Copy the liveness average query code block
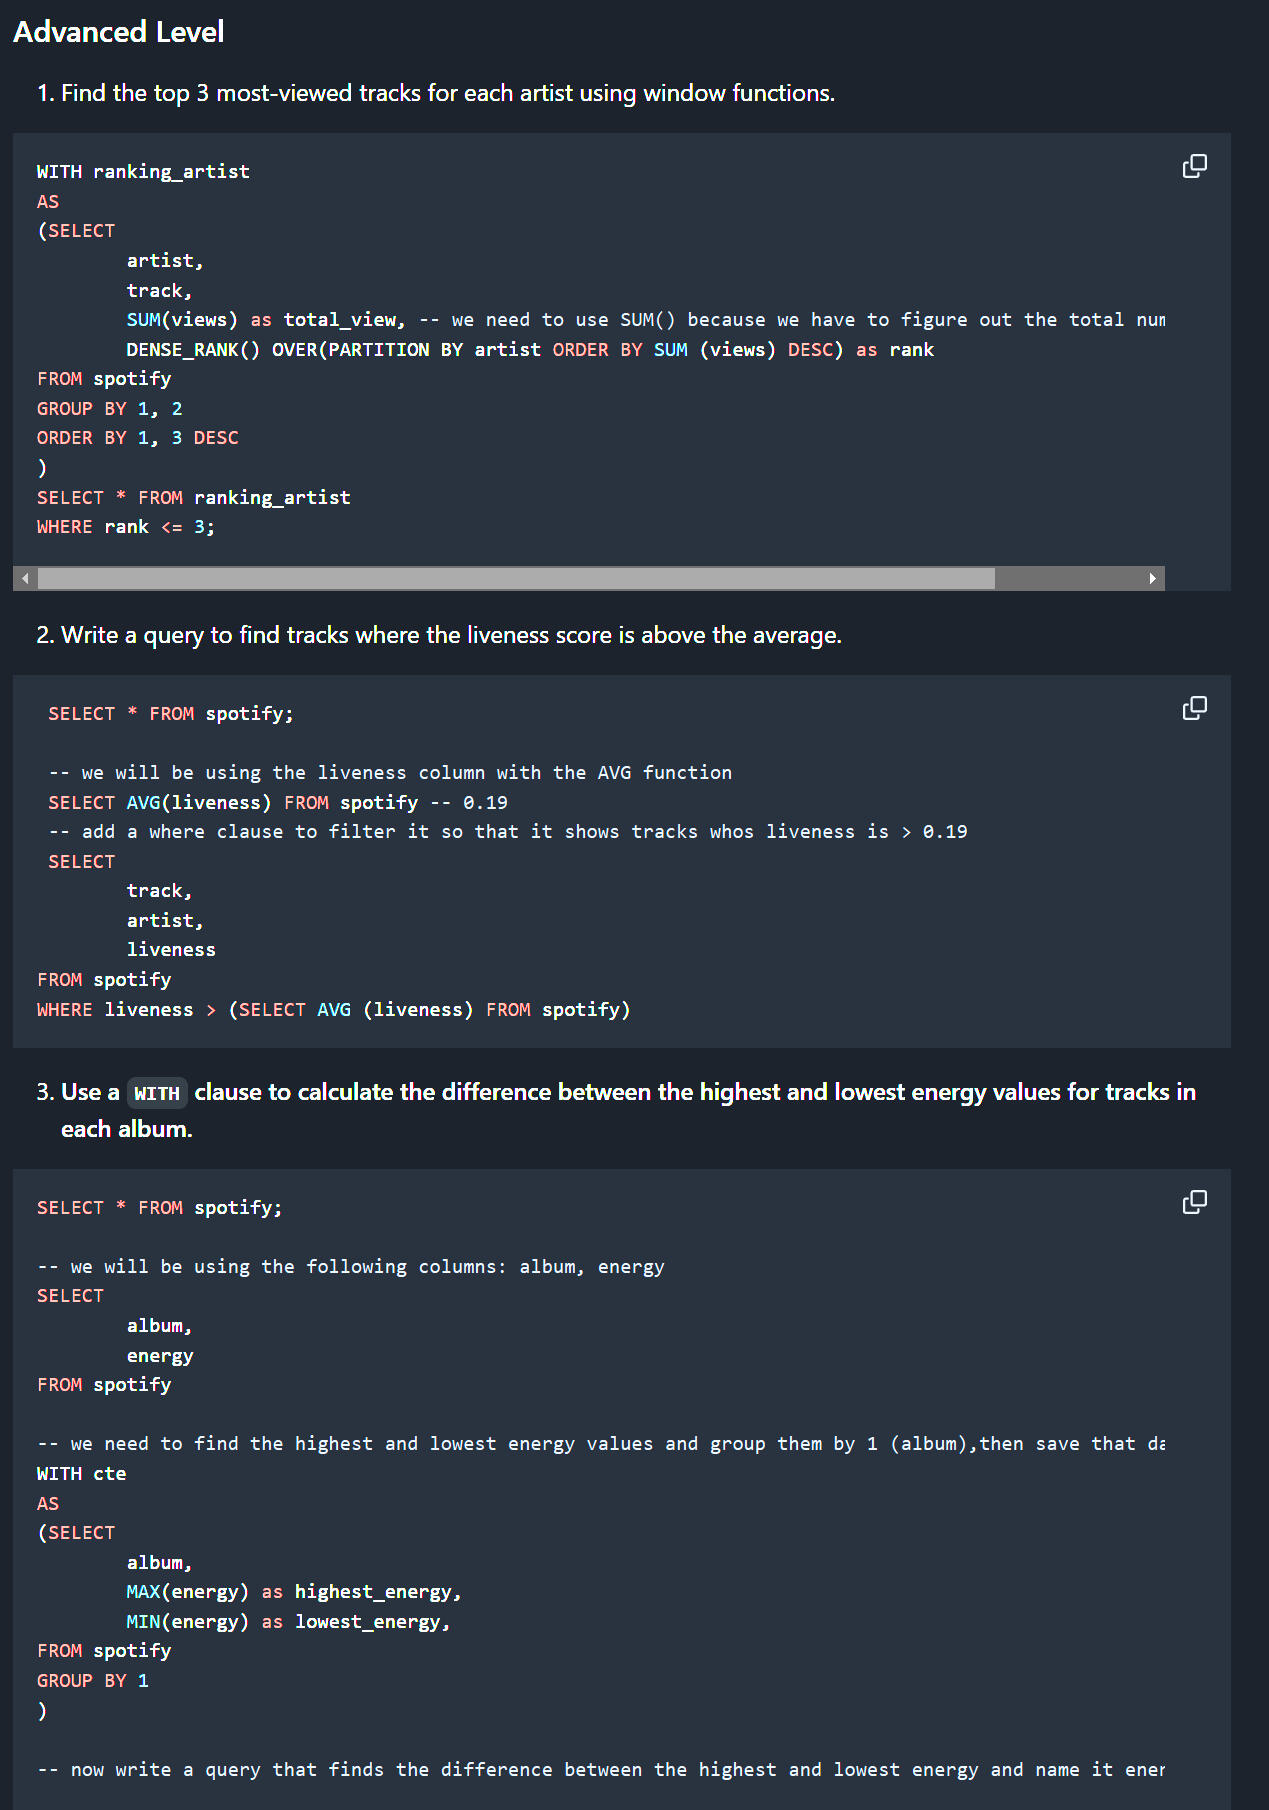 [1194, 709]
